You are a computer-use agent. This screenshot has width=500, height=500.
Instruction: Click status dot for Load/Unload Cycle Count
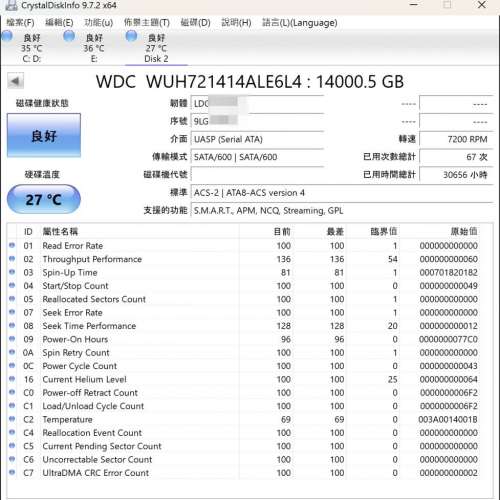click(x=12, y=406)
